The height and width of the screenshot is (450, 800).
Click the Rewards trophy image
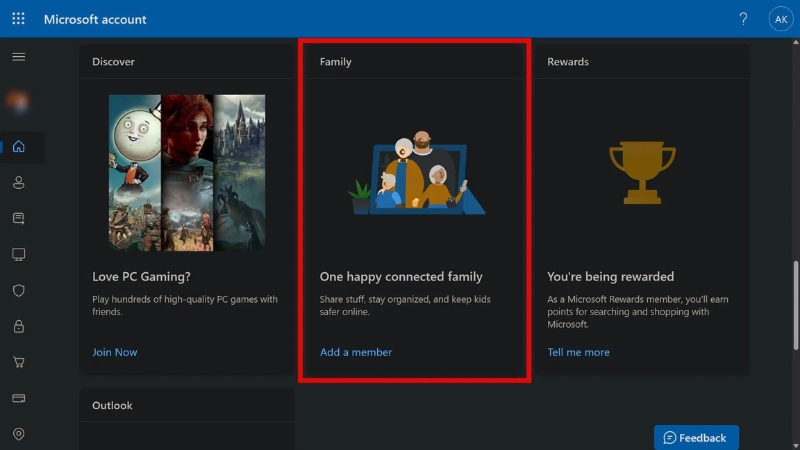click(642, 172)
